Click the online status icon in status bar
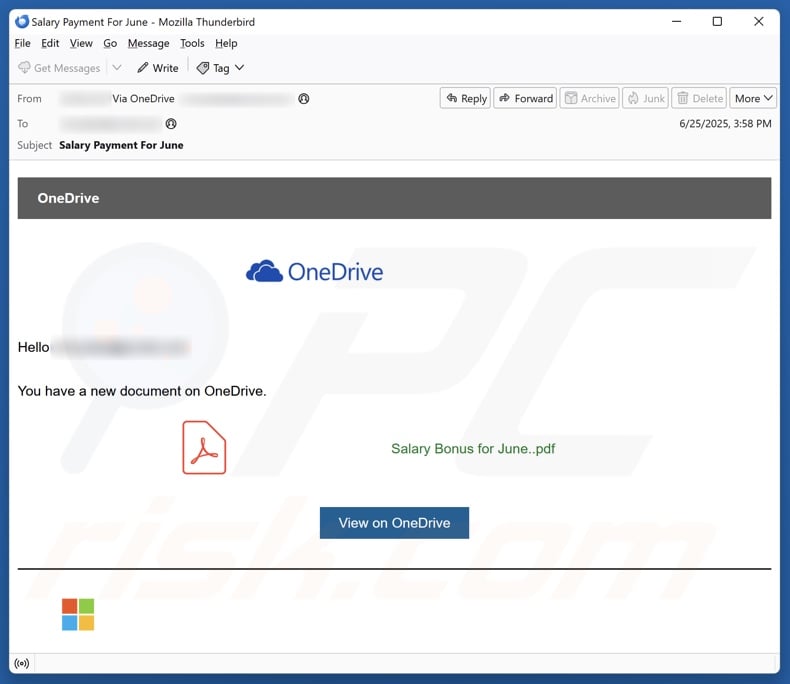This screenshot has width=790, height=684. (22, 663)
